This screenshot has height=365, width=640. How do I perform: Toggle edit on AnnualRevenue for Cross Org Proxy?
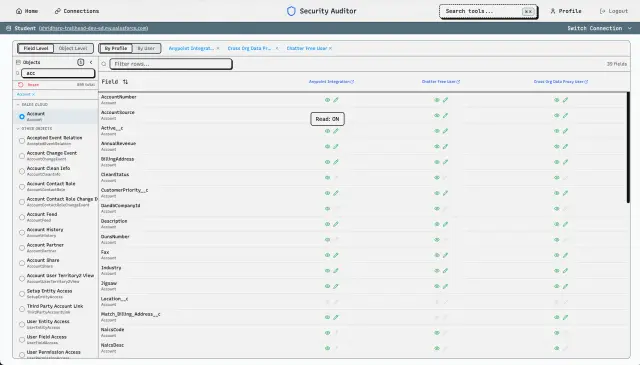tap(565, 147)
